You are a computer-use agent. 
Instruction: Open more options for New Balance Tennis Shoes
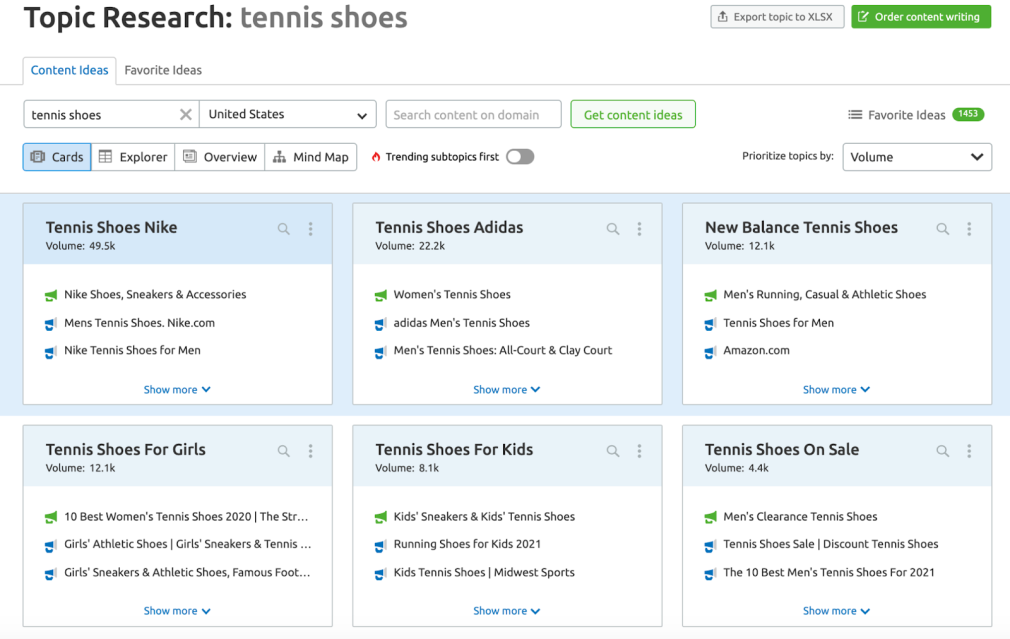[969, 229]
